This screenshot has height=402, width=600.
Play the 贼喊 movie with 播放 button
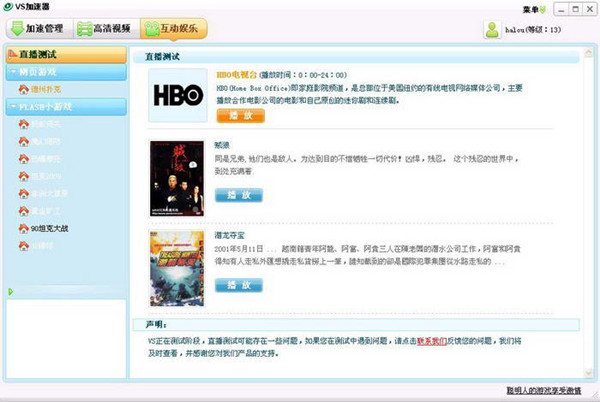[239, 195]
